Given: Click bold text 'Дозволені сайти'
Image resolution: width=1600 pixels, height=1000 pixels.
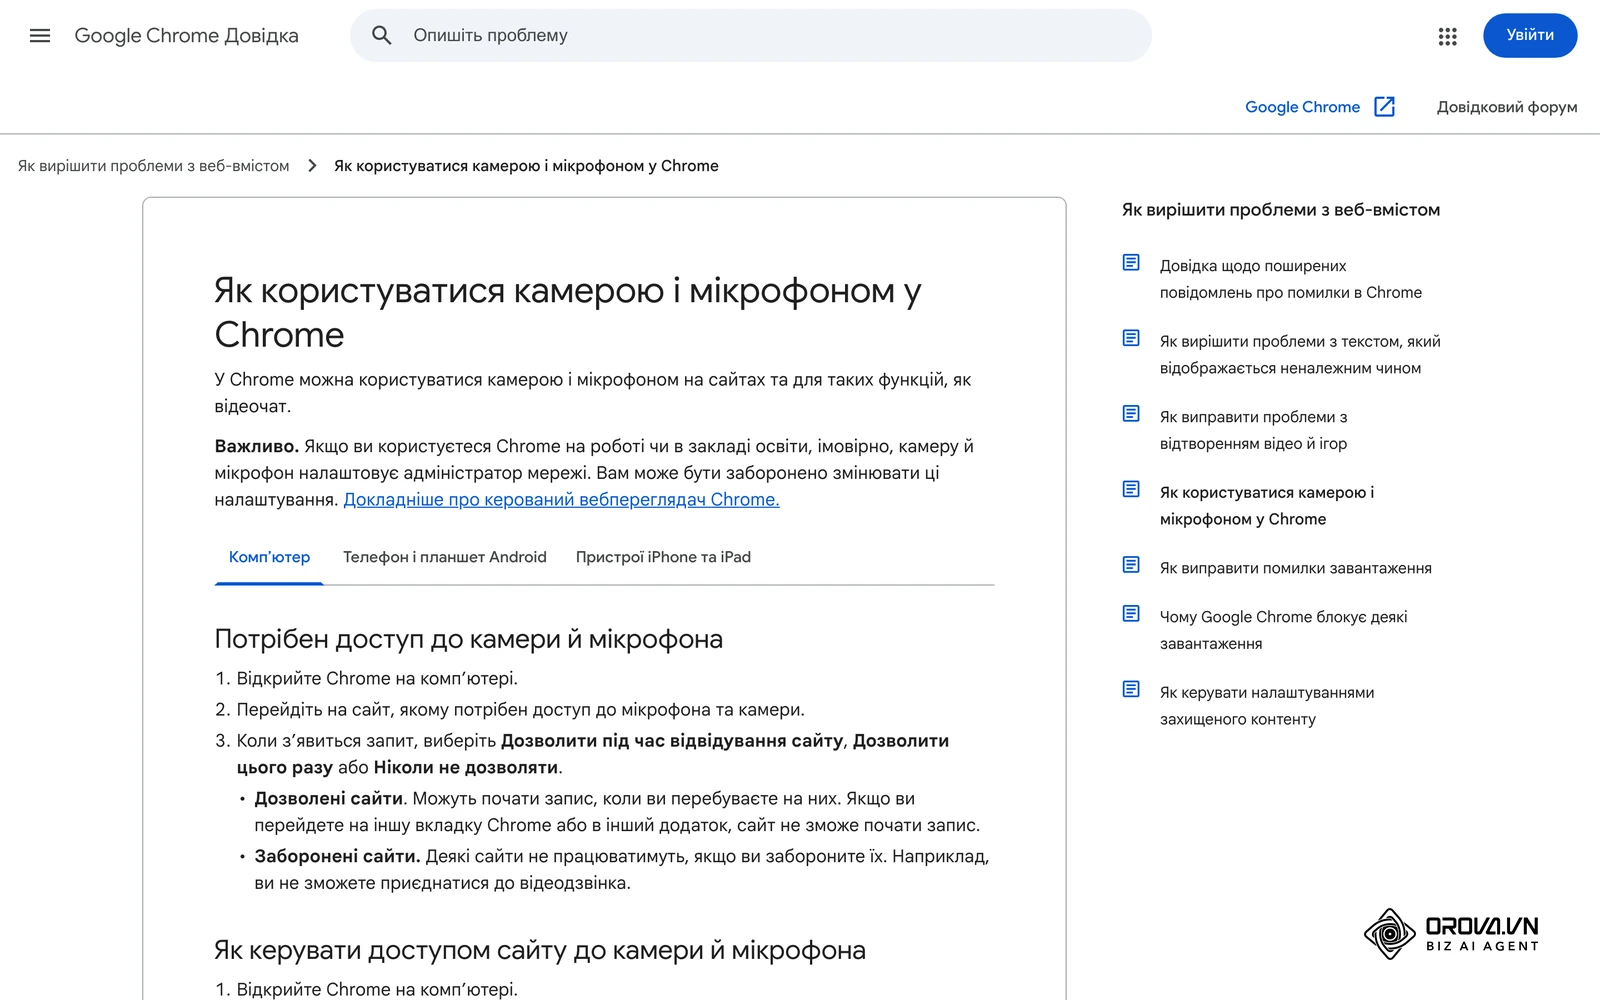Looking at the screenshot, I should (328, 799).
